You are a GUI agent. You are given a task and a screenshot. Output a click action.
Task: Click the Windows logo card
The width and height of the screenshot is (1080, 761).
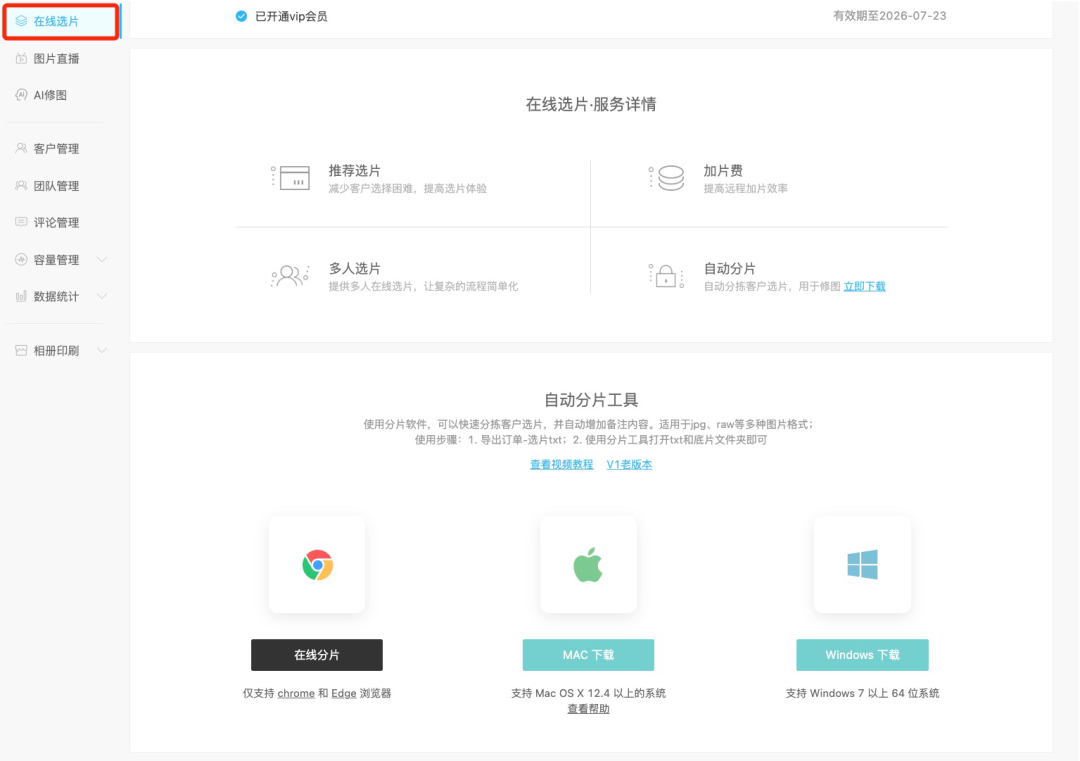tap(862, 565)
